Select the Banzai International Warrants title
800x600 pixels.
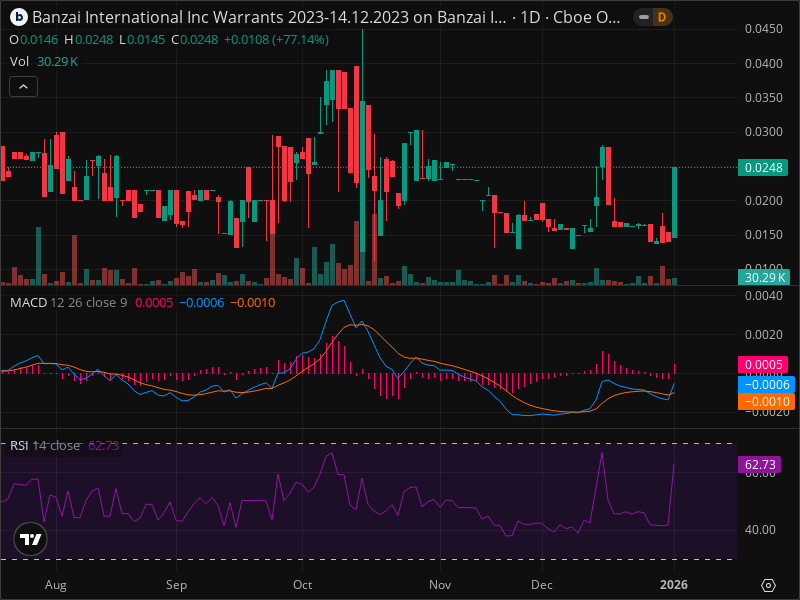point(269,17)
